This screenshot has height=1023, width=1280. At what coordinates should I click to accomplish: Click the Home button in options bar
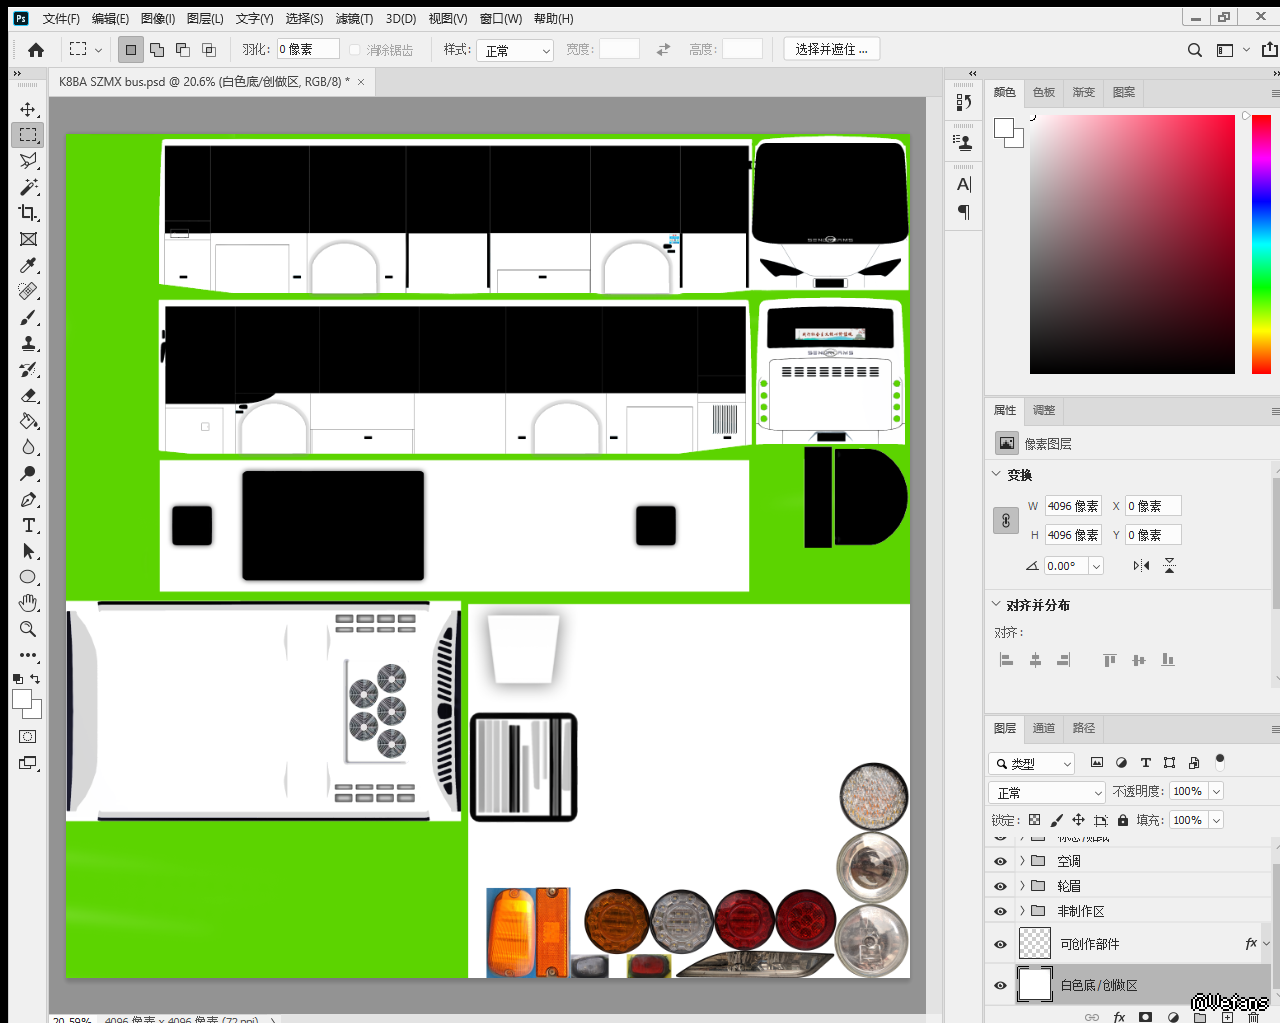click(36, 50)
